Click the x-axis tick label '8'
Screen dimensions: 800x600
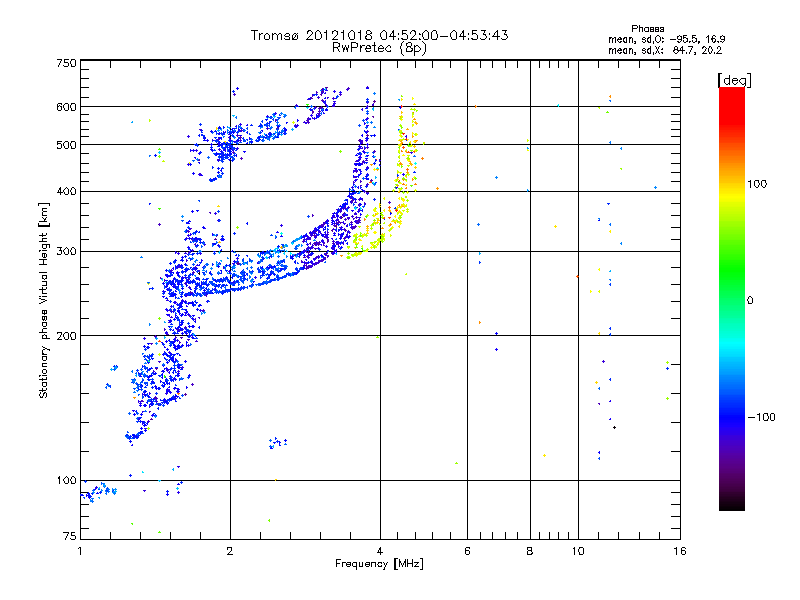tap(530, 551)
